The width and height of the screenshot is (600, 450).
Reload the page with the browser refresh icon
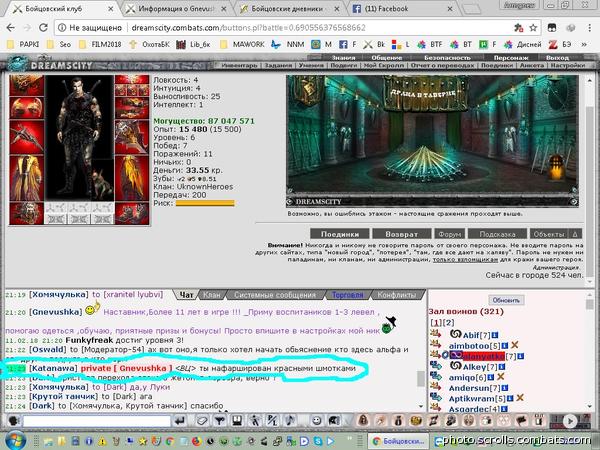[43, 28]
